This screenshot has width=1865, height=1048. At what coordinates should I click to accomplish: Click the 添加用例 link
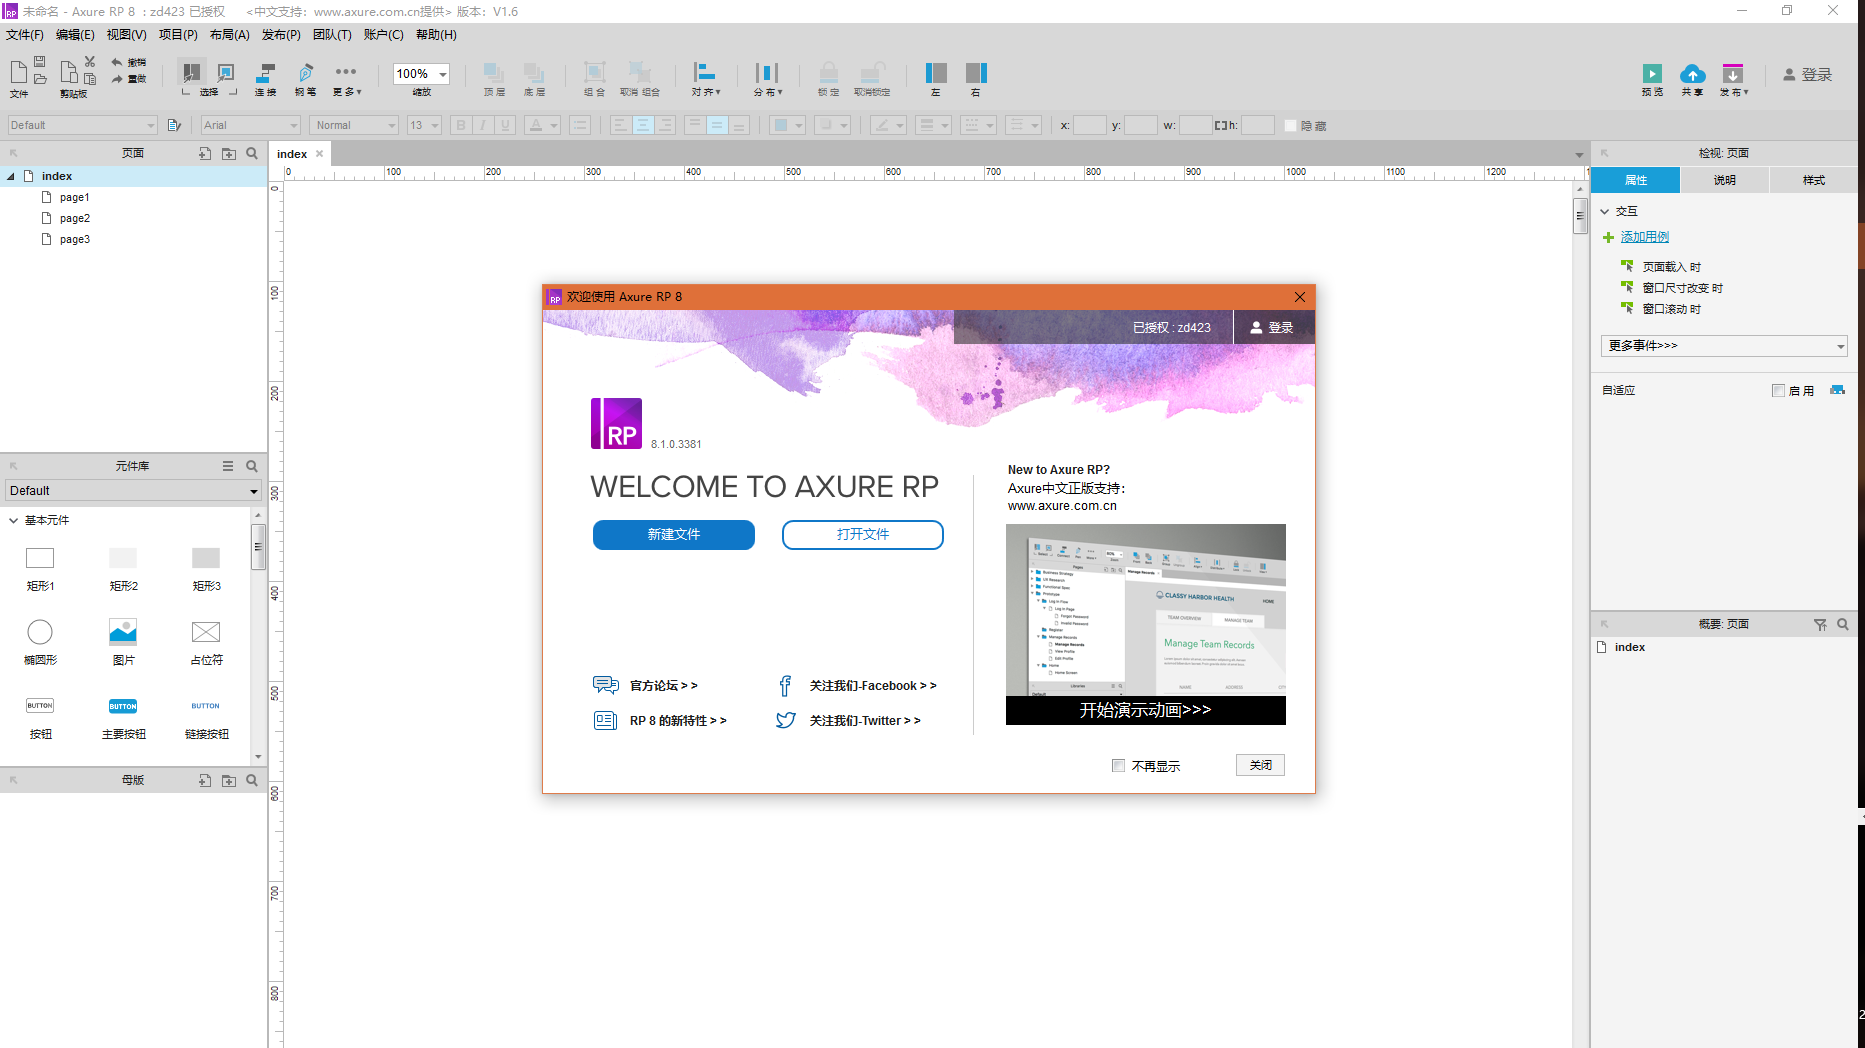click(x=1644, y=237)
